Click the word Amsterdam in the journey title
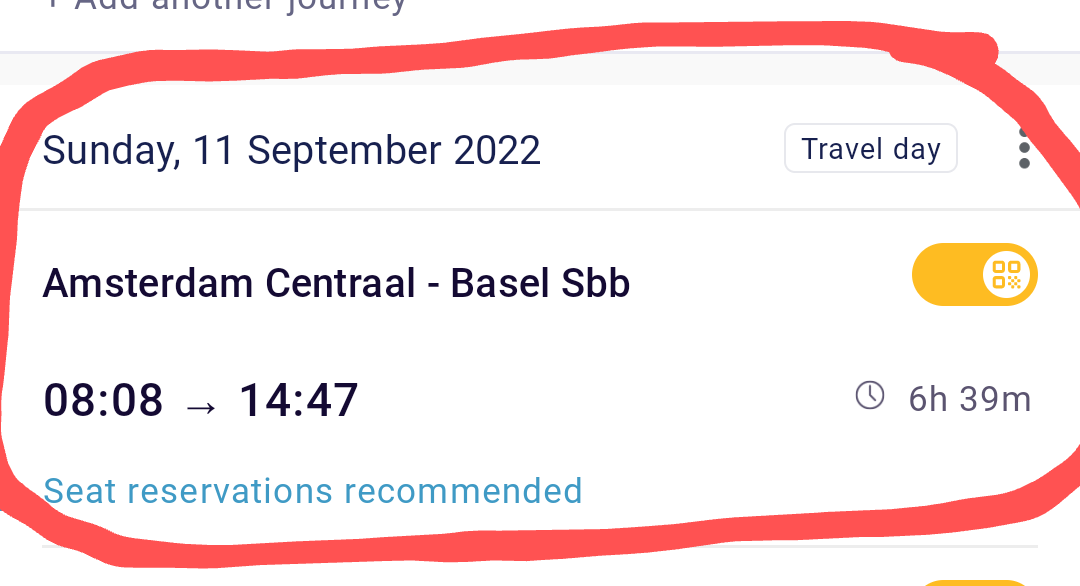The width and height of the screenshot is (1080, 586). pyautogui.click(x=148, y=283)
